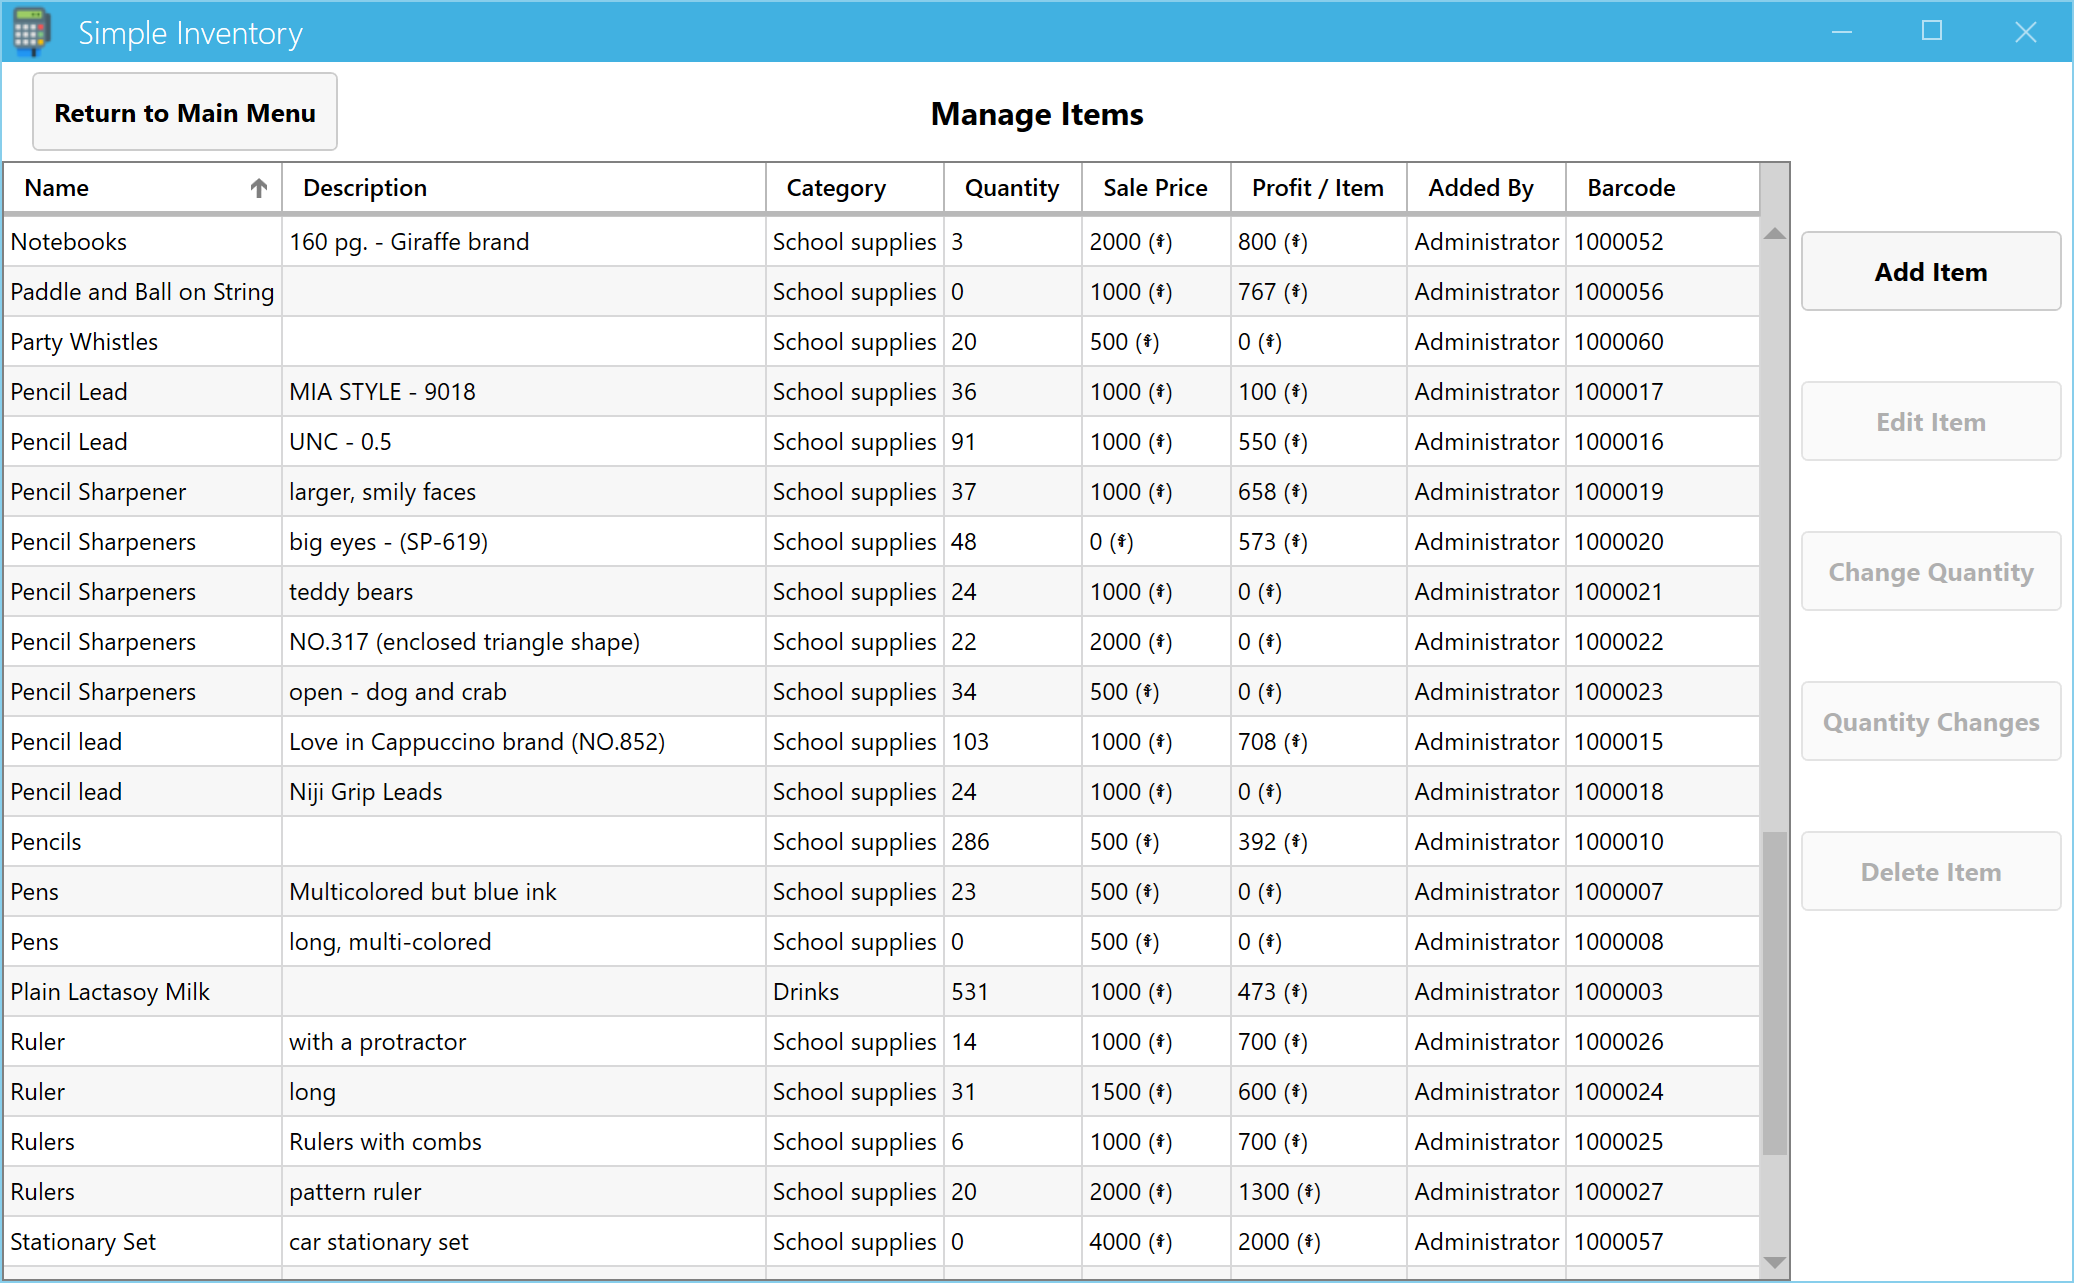Image resolution: width=2074 pixels, height=1283 pixels.
Task: Click the Profit / Item header
Action: point(1317,188)
